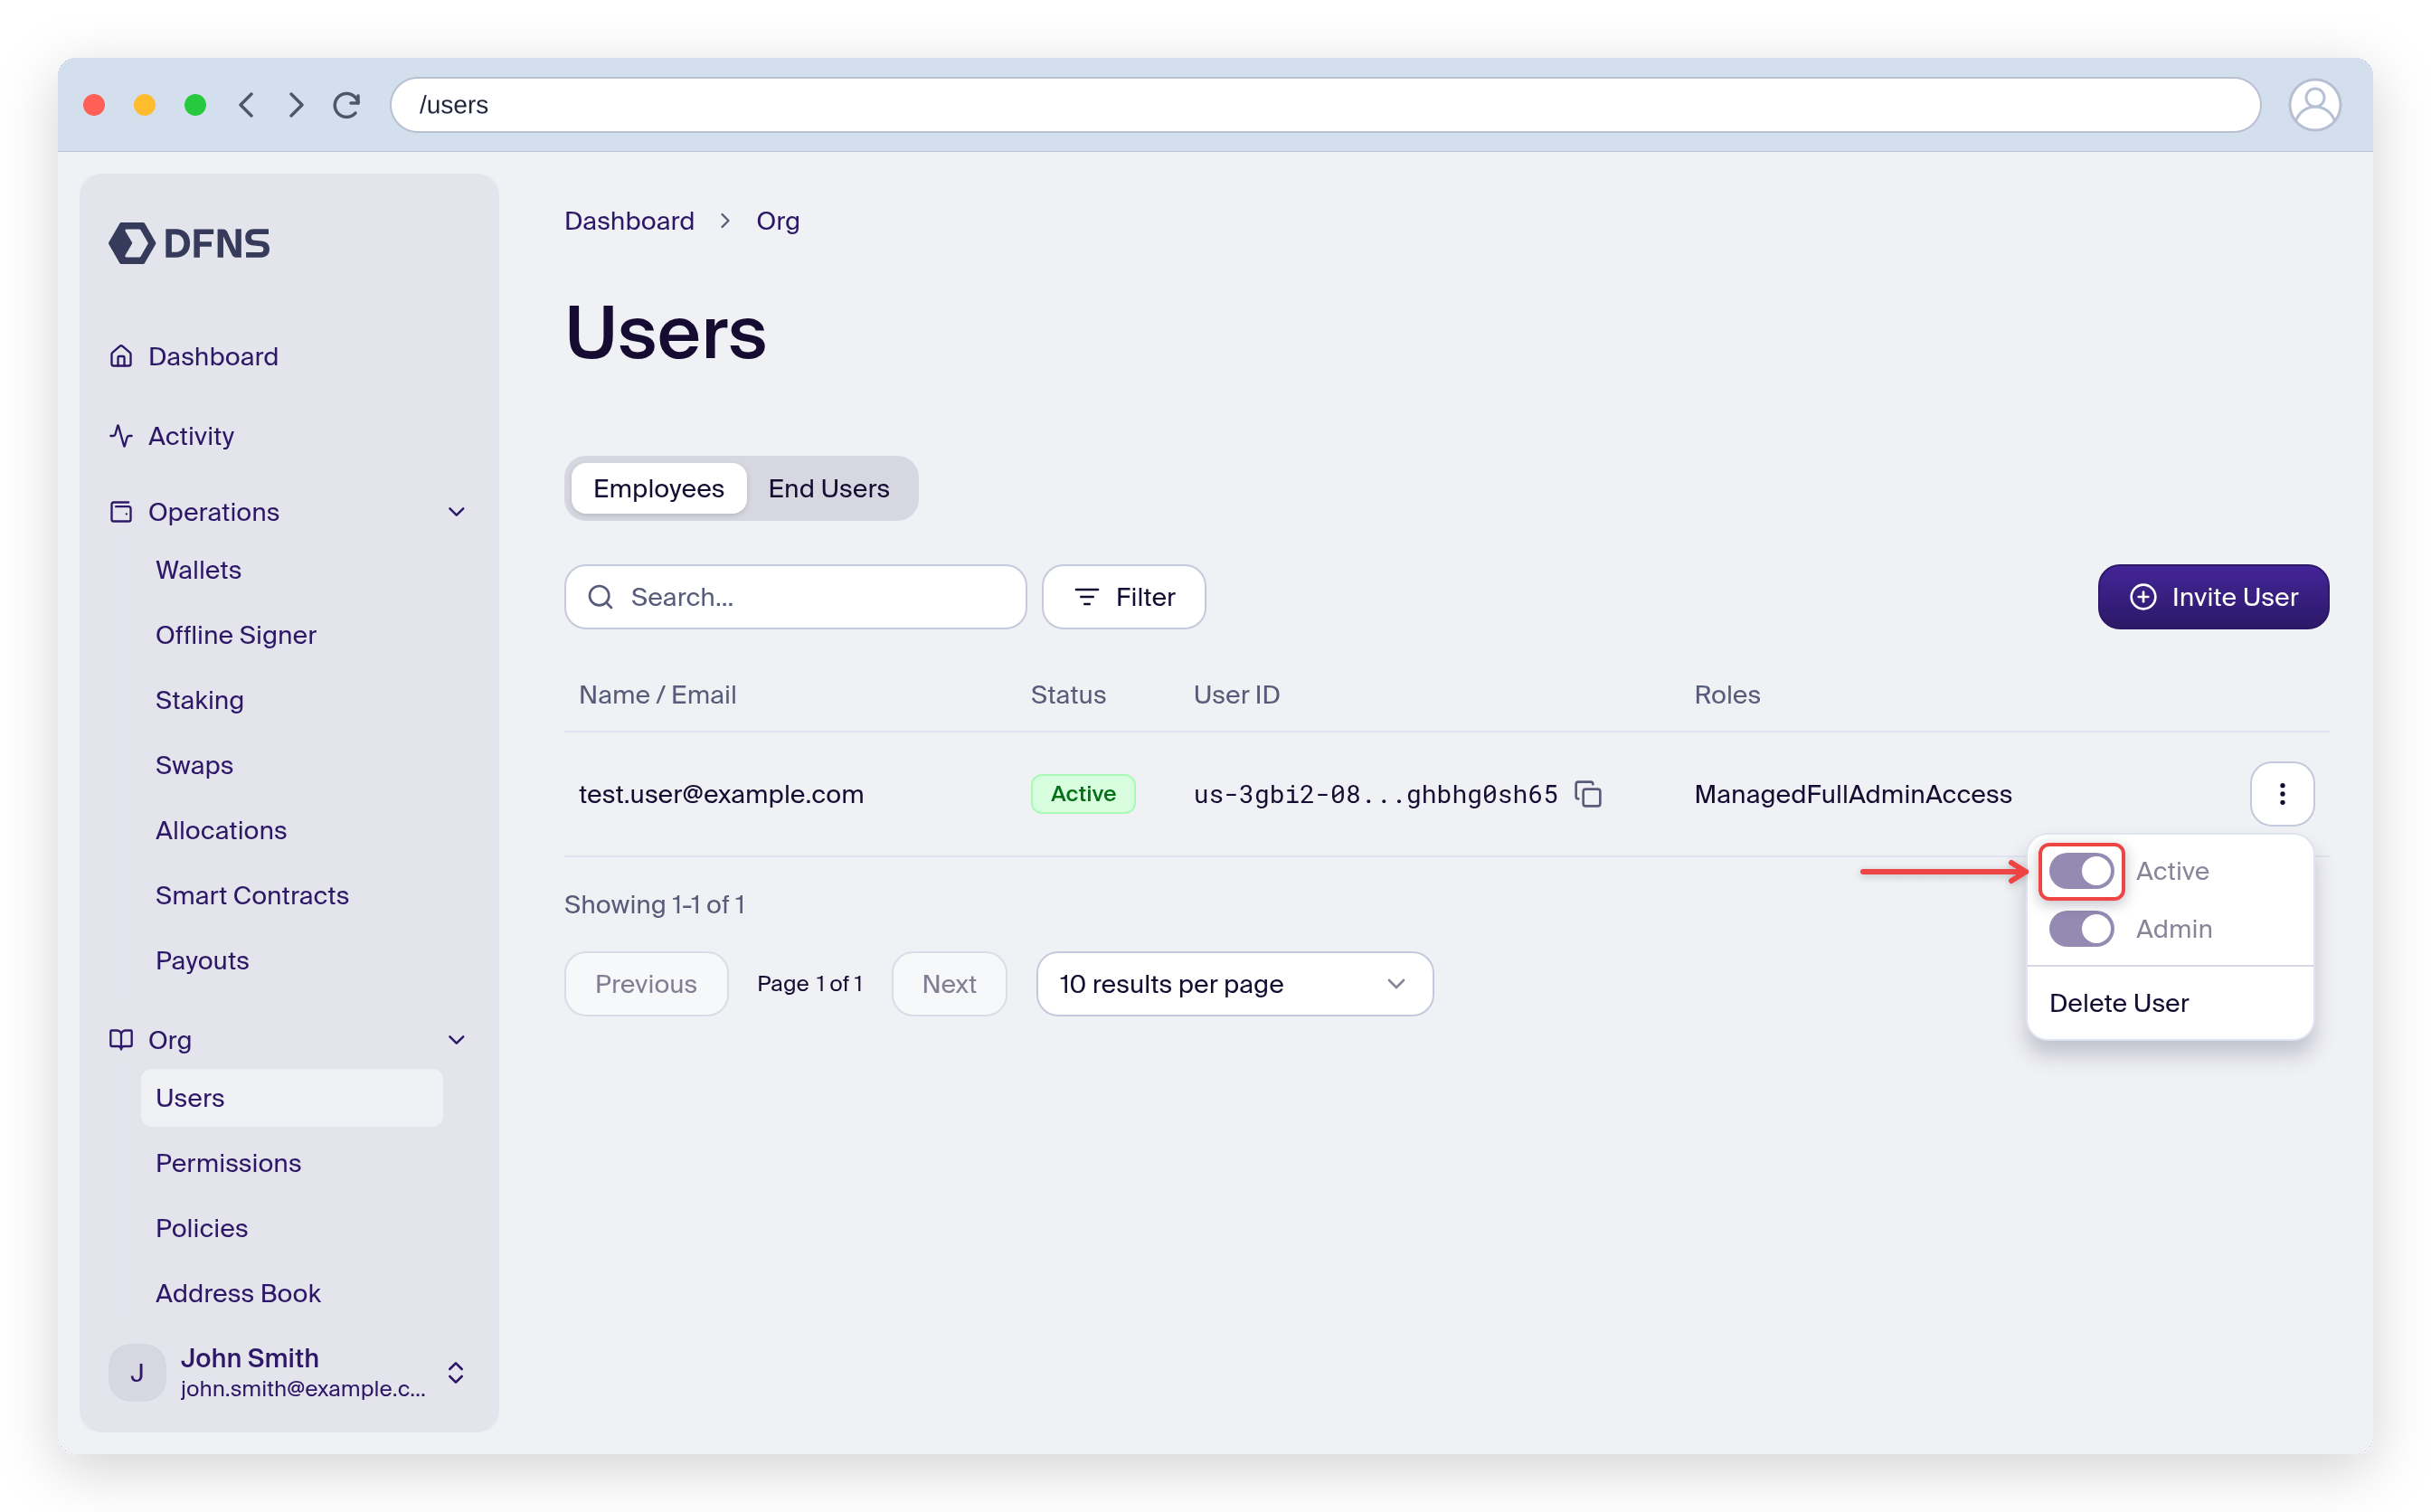Image resolution: width=2431 pixels, height=1512 pixels.
Task: Click the Roles column header
Action: (1727, 695)
